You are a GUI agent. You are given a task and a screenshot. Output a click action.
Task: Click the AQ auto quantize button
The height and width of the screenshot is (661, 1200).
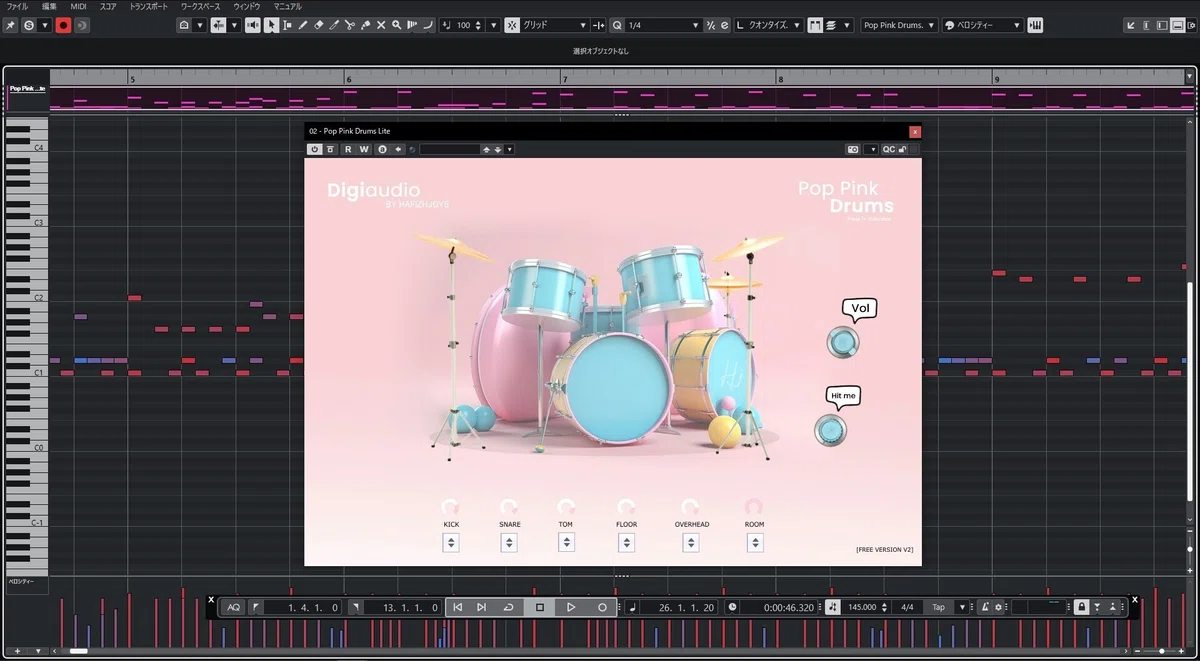233,607
